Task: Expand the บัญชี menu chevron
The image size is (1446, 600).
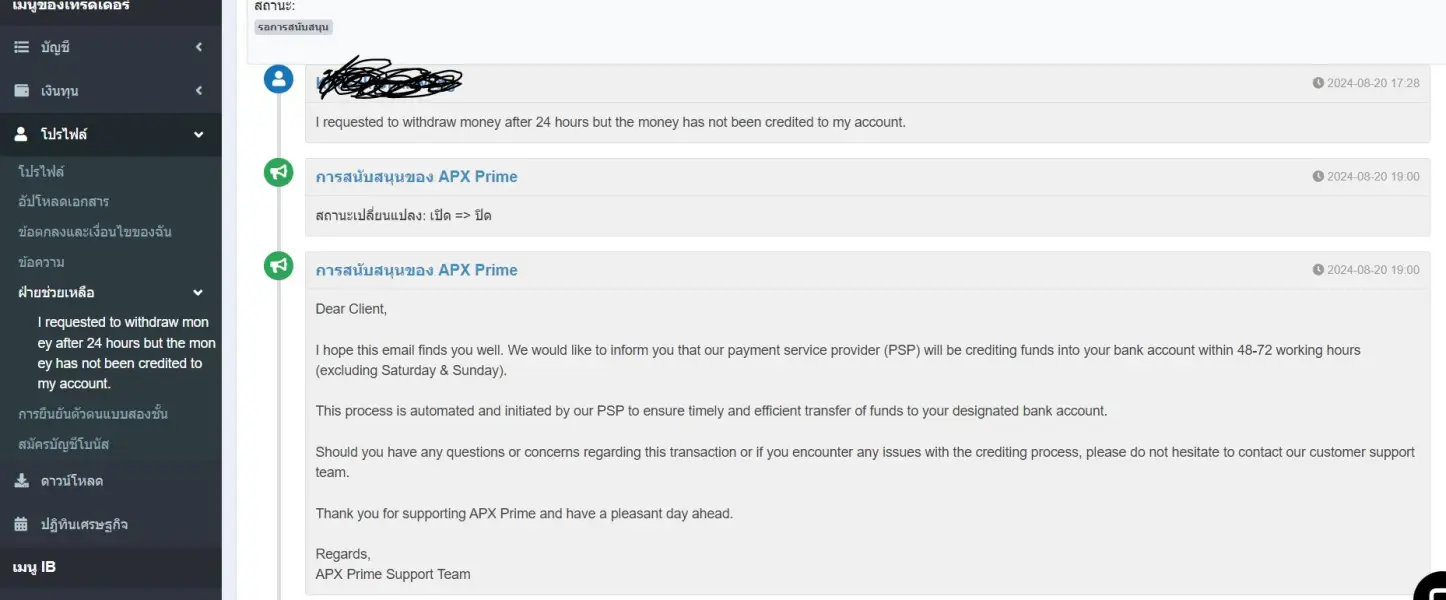Action: (198, 47)
